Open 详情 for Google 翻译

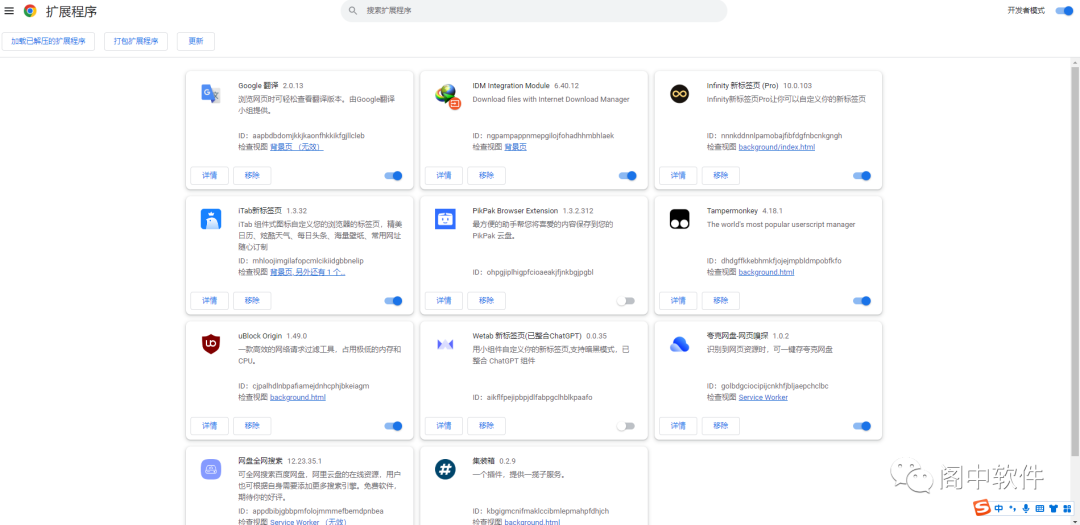pos(209,176)
